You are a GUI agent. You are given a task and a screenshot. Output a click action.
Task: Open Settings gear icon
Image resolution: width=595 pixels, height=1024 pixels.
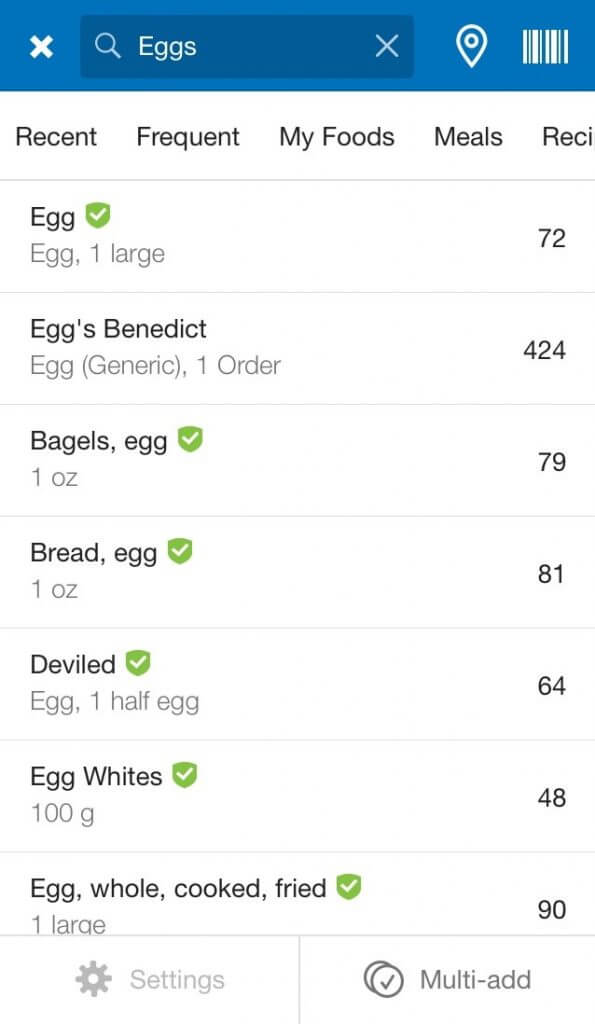pos(93,979)
